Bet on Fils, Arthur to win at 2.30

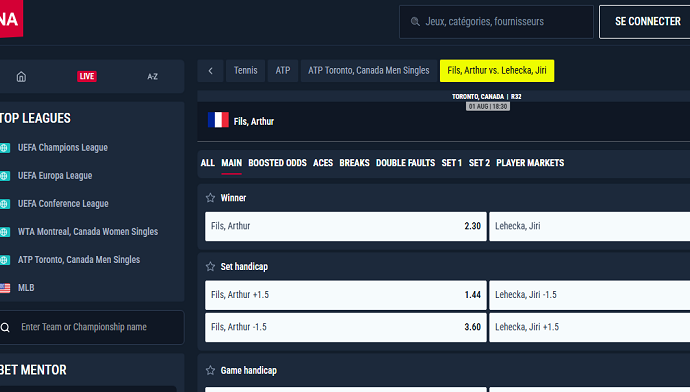[346, 226]
